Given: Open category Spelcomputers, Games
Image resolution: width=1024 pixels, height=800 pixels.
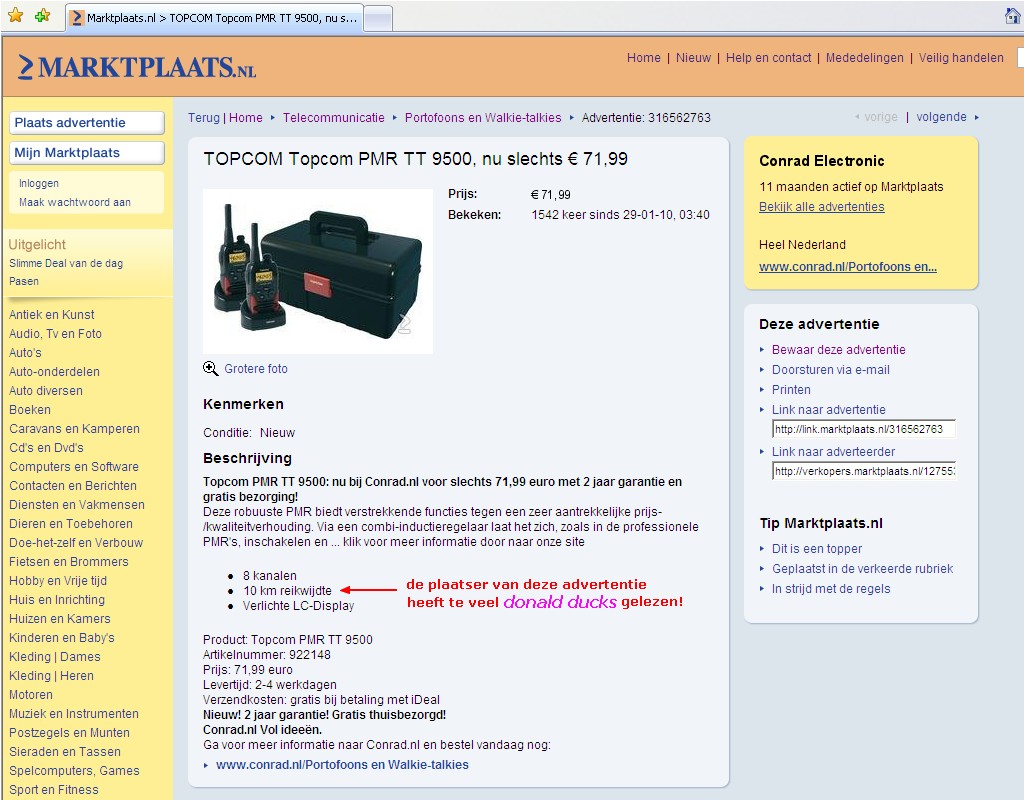Looking at the screenshot, I should click(74, 771).
